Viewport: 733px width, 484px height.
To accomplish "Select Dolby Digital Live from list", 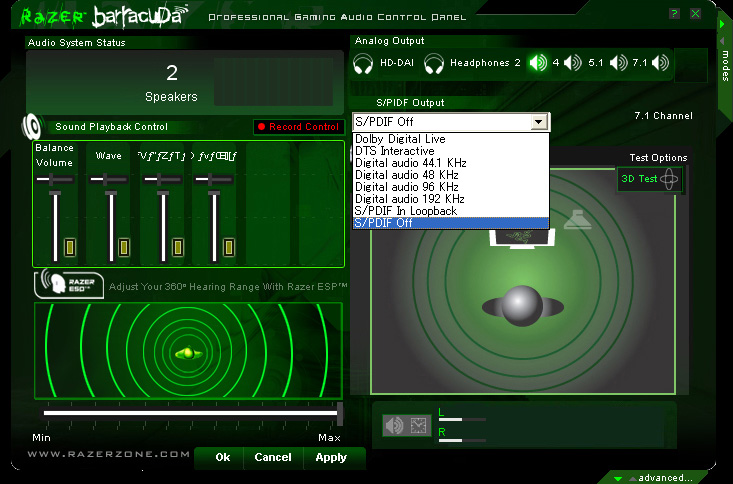I will click(400, 139).
